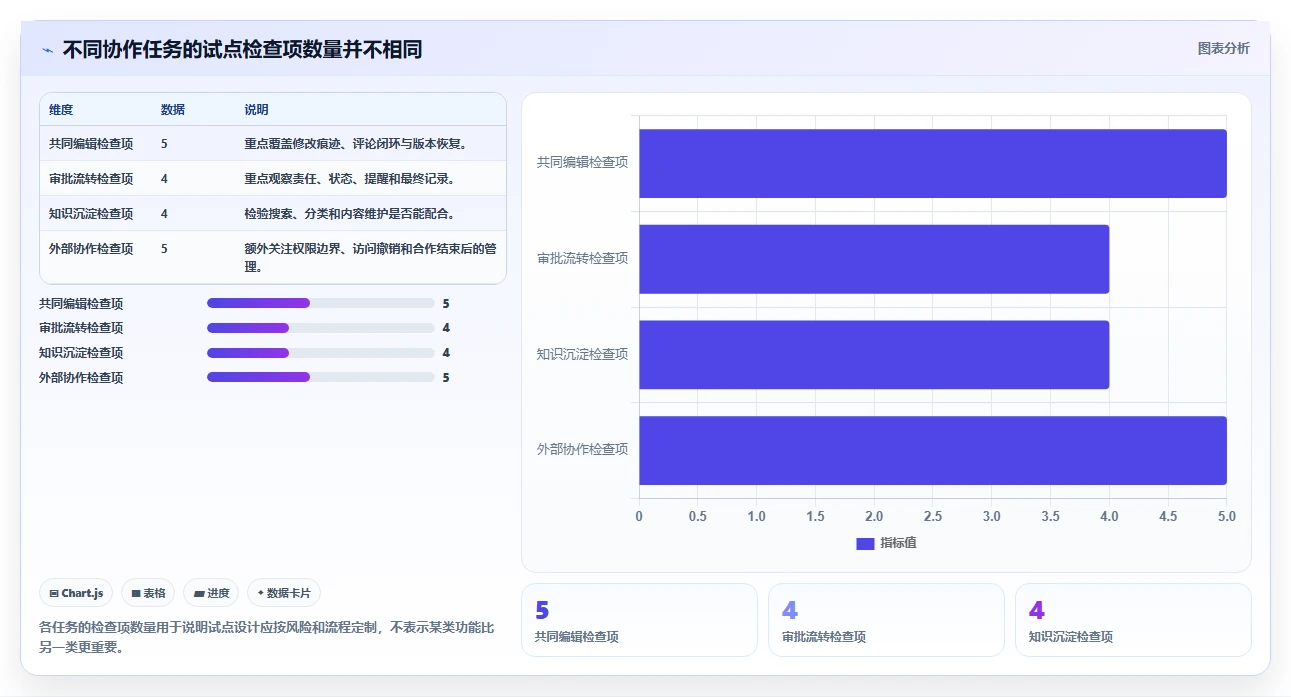Select table row 共同编辑检查项
This screenshot has width=1291, height=697.
[273, 144]
